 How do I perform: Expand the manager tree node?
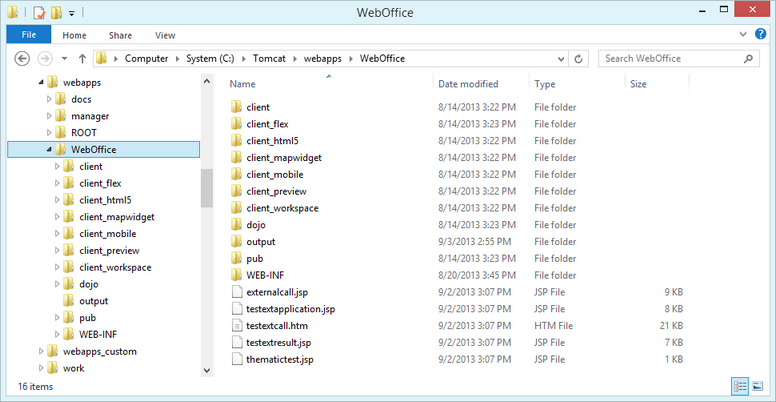(x=48, y=116)
